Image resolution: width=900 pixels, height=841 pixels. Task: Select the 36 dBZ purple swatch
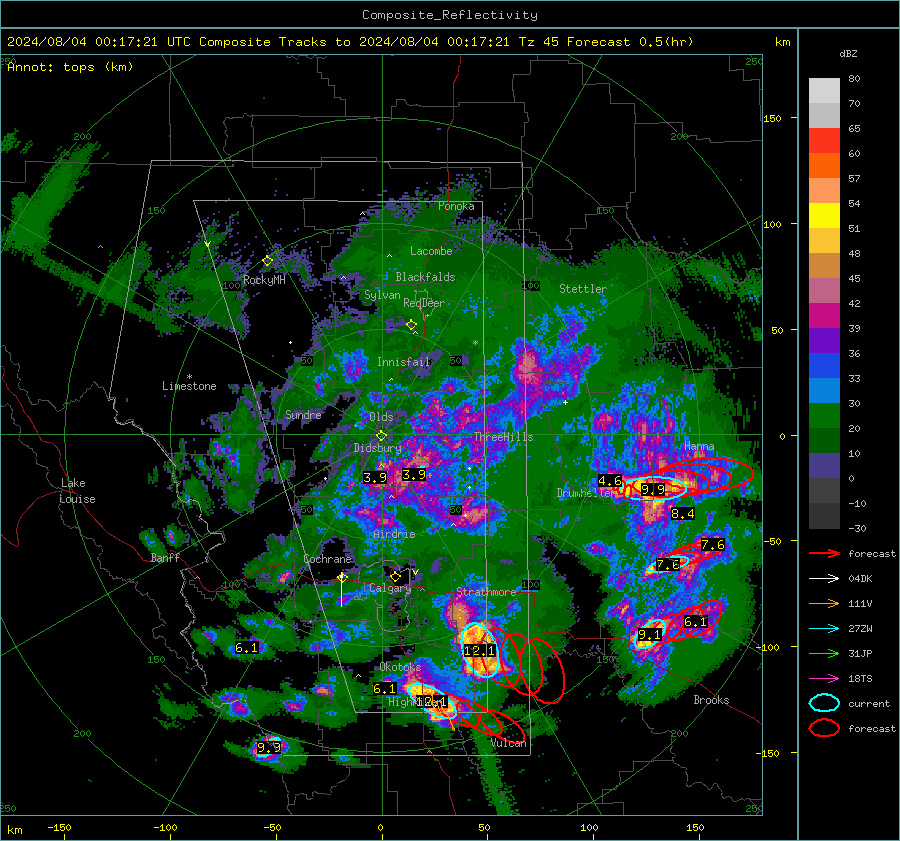(824, 340)
